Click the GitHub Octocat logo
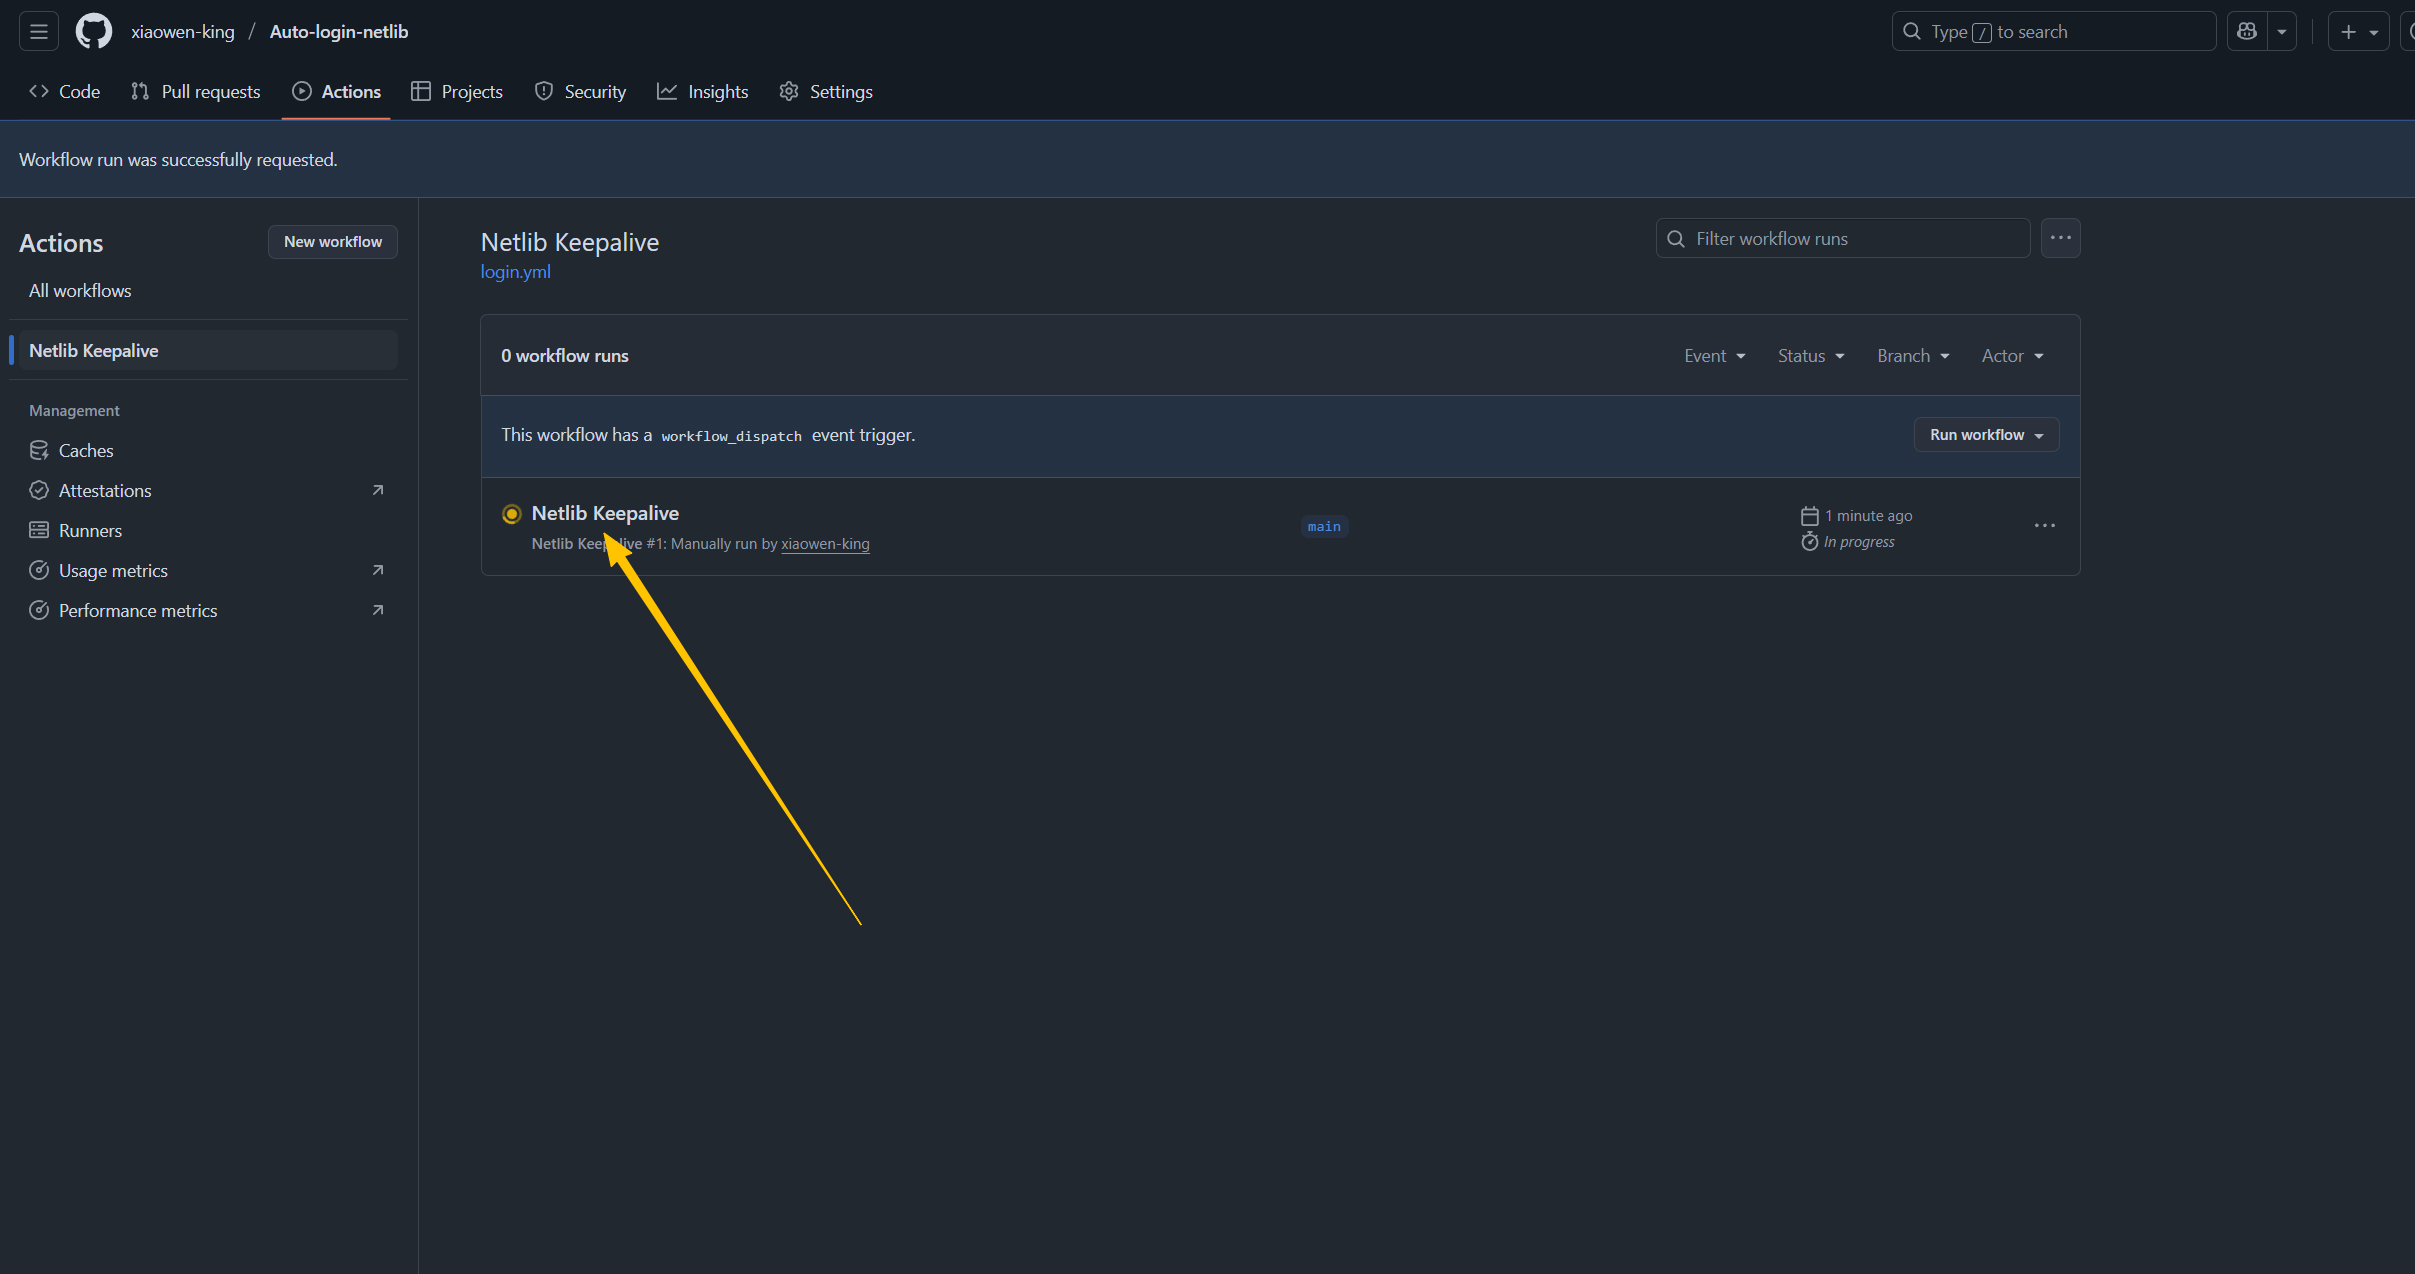 tap(94, 32)
